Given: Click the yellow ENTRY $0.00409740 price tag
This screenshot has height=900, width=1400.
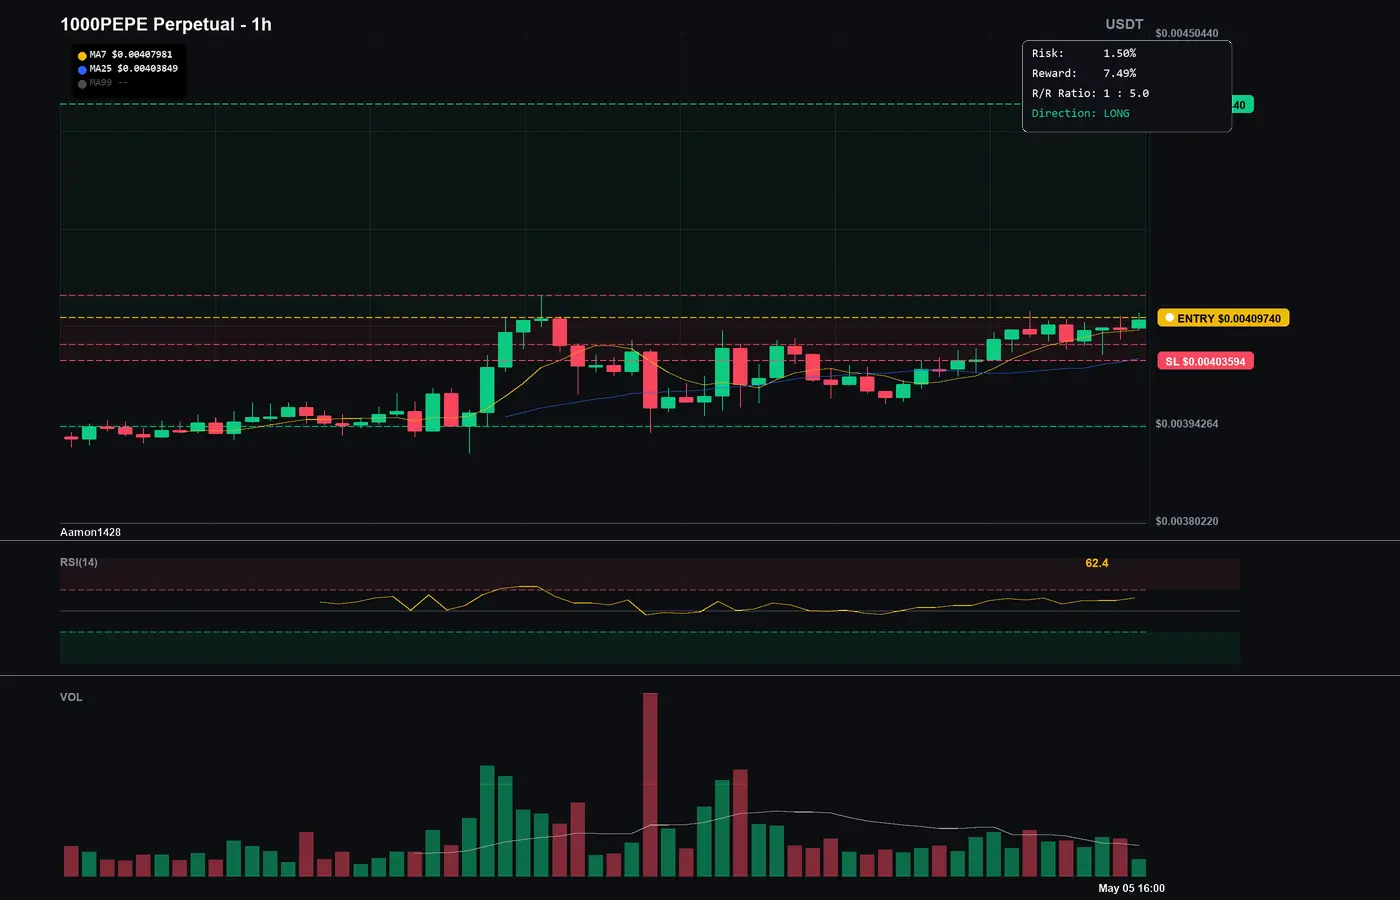Looking at the screenshot, I should tap(1224, 318).
